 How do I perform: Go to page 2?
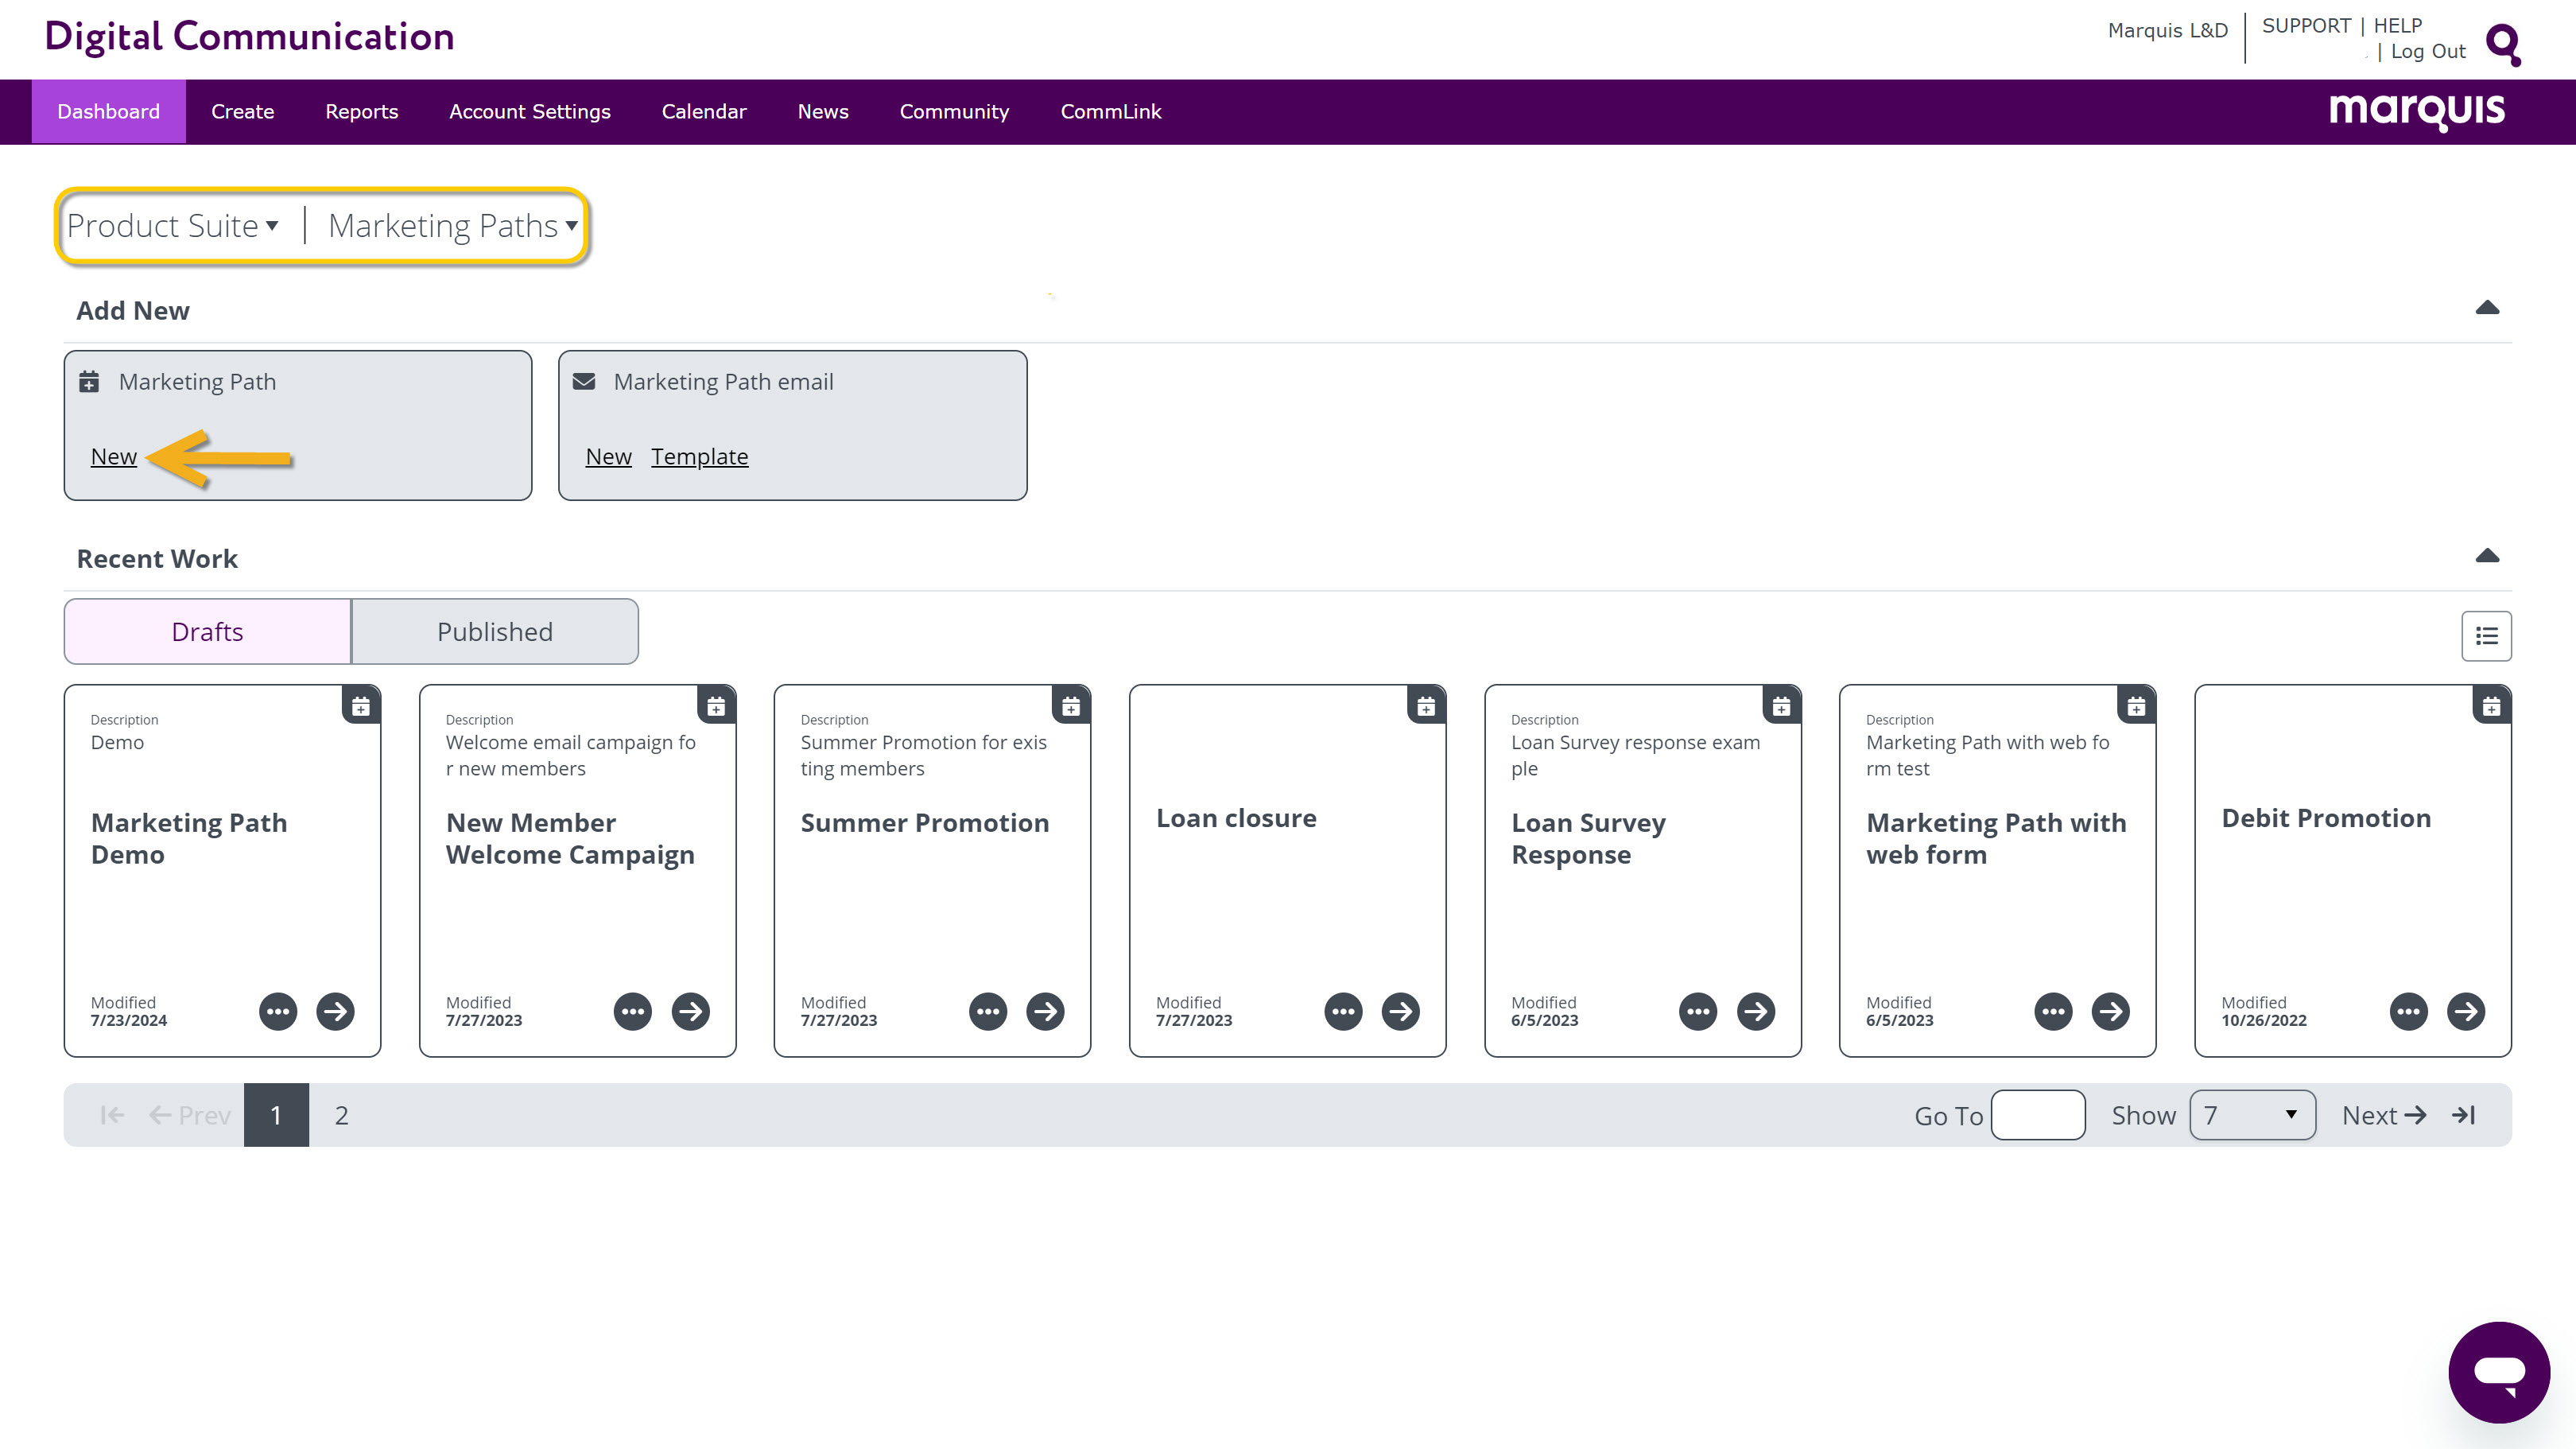(341, 1115)
